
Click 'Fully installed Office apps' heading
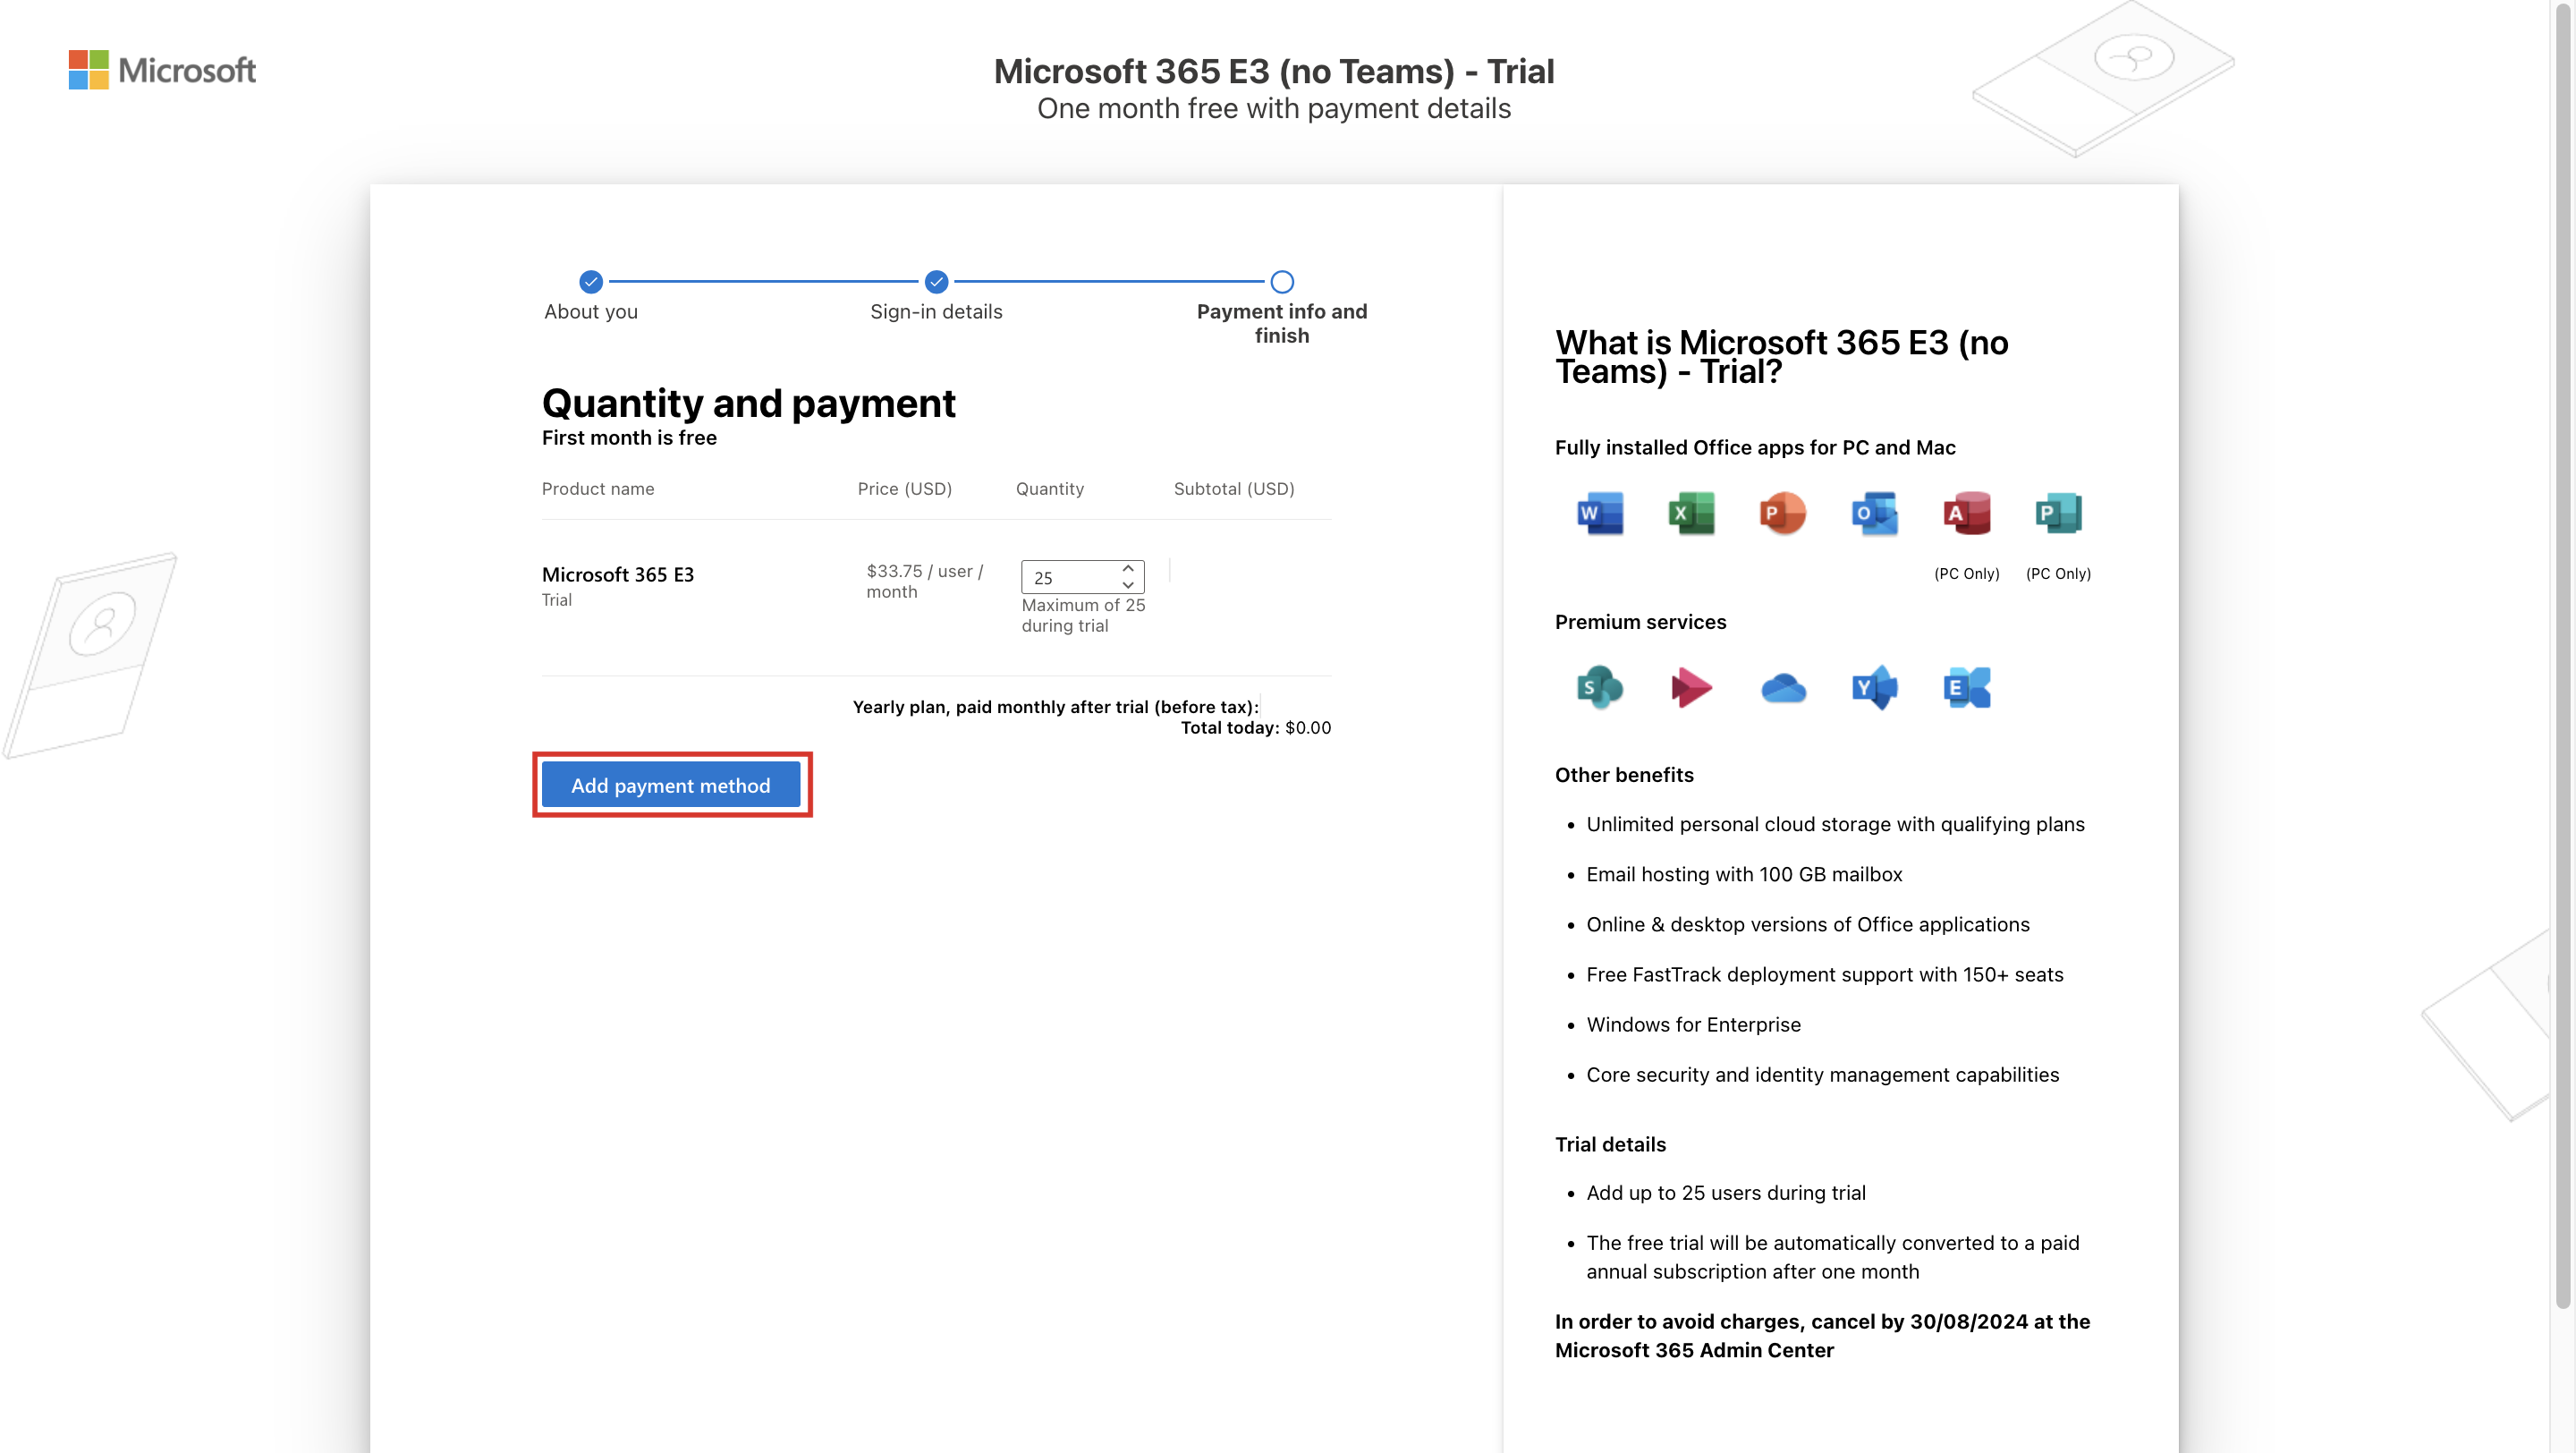(1755, 447)
